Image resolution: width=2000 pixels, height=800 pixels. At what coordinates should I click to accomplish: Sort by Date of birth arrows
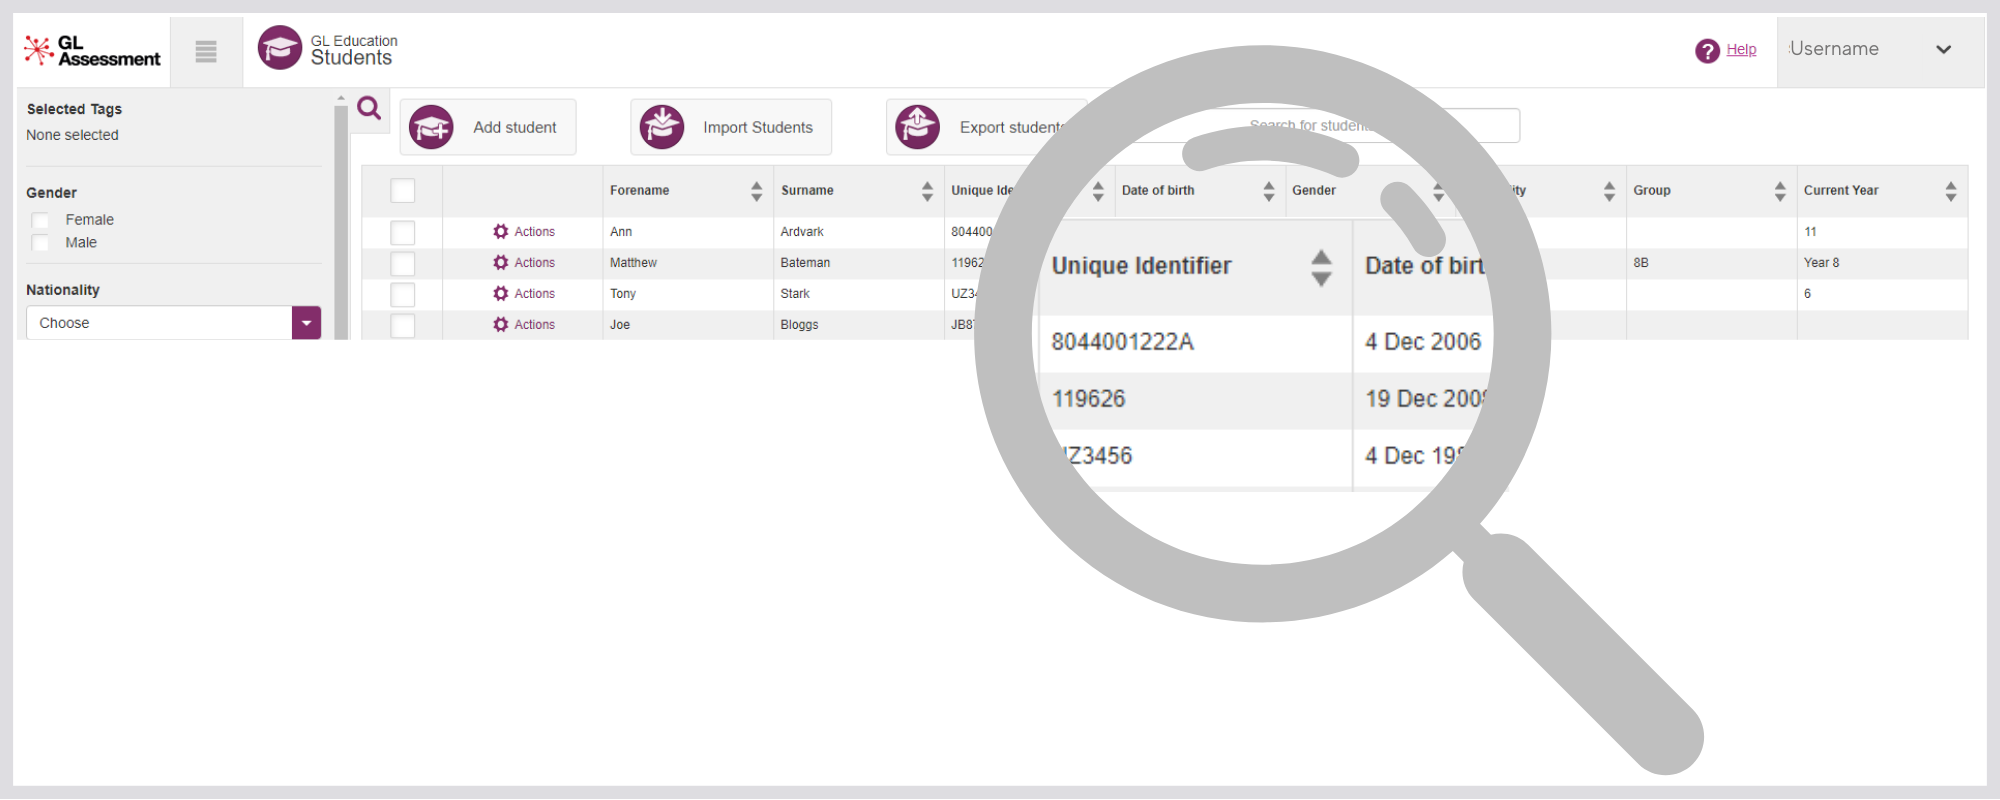click(1268, 191)
